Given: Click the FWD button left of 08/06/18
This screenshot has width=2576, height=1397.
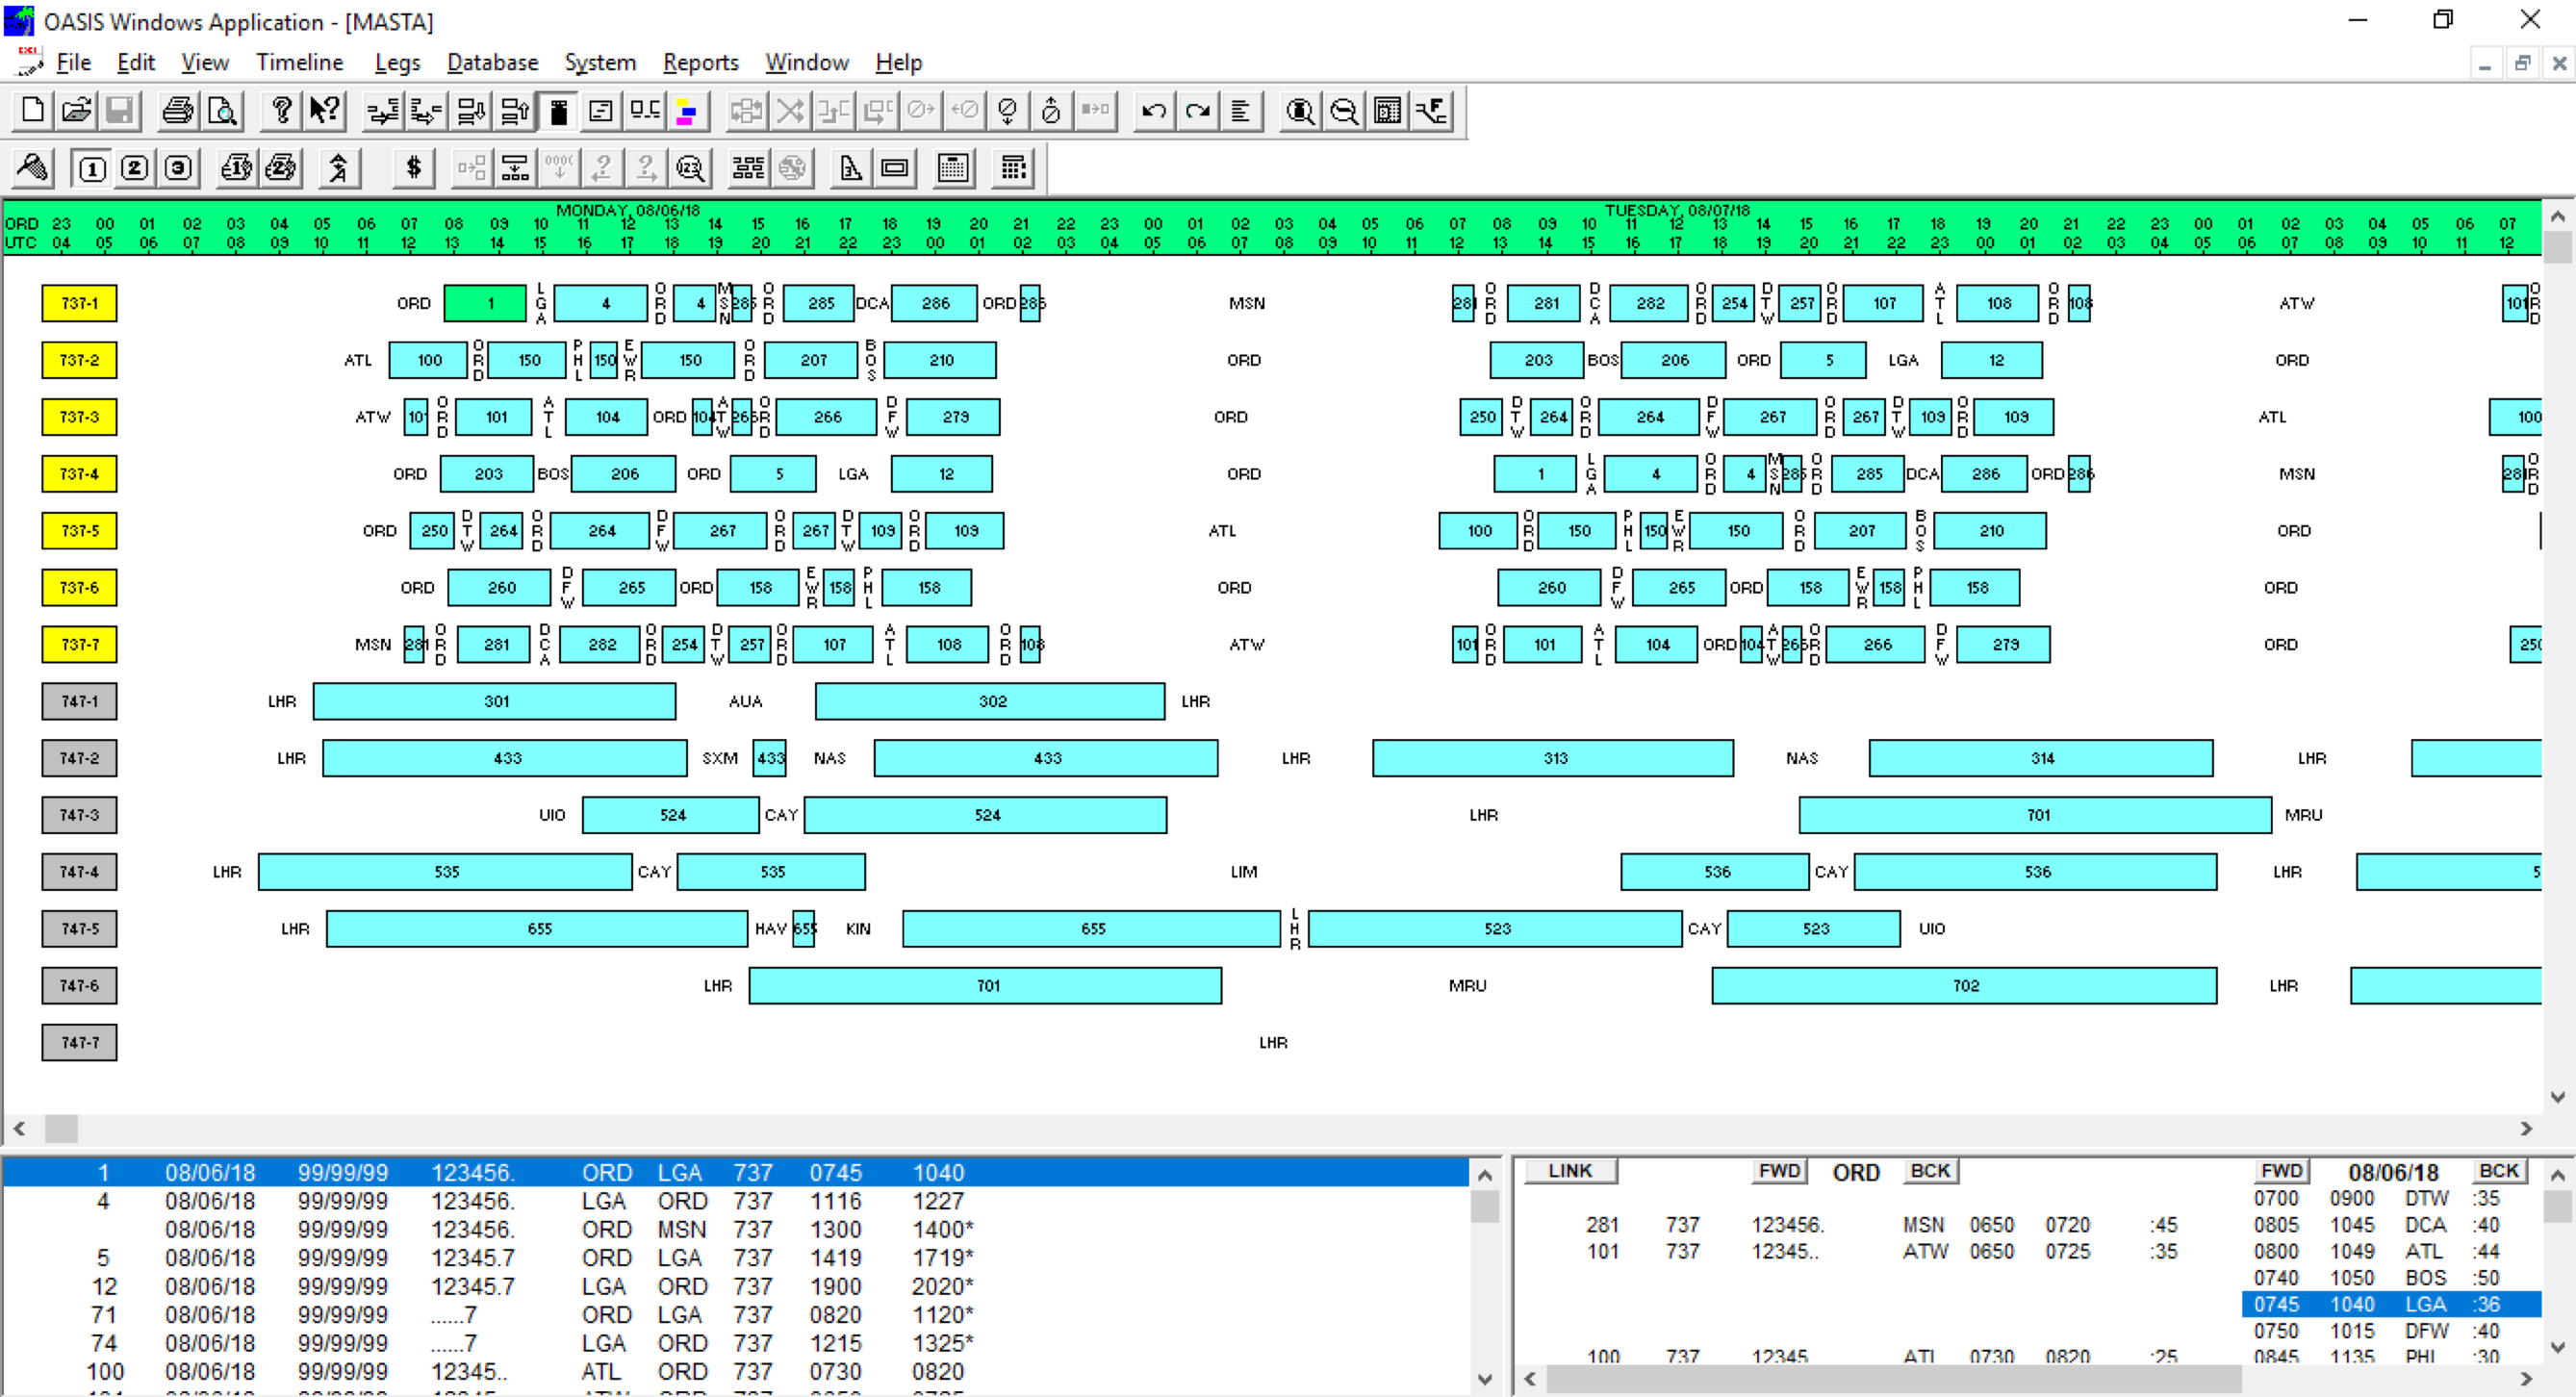Looking at the screenshot, I should click(2282, 1170).
